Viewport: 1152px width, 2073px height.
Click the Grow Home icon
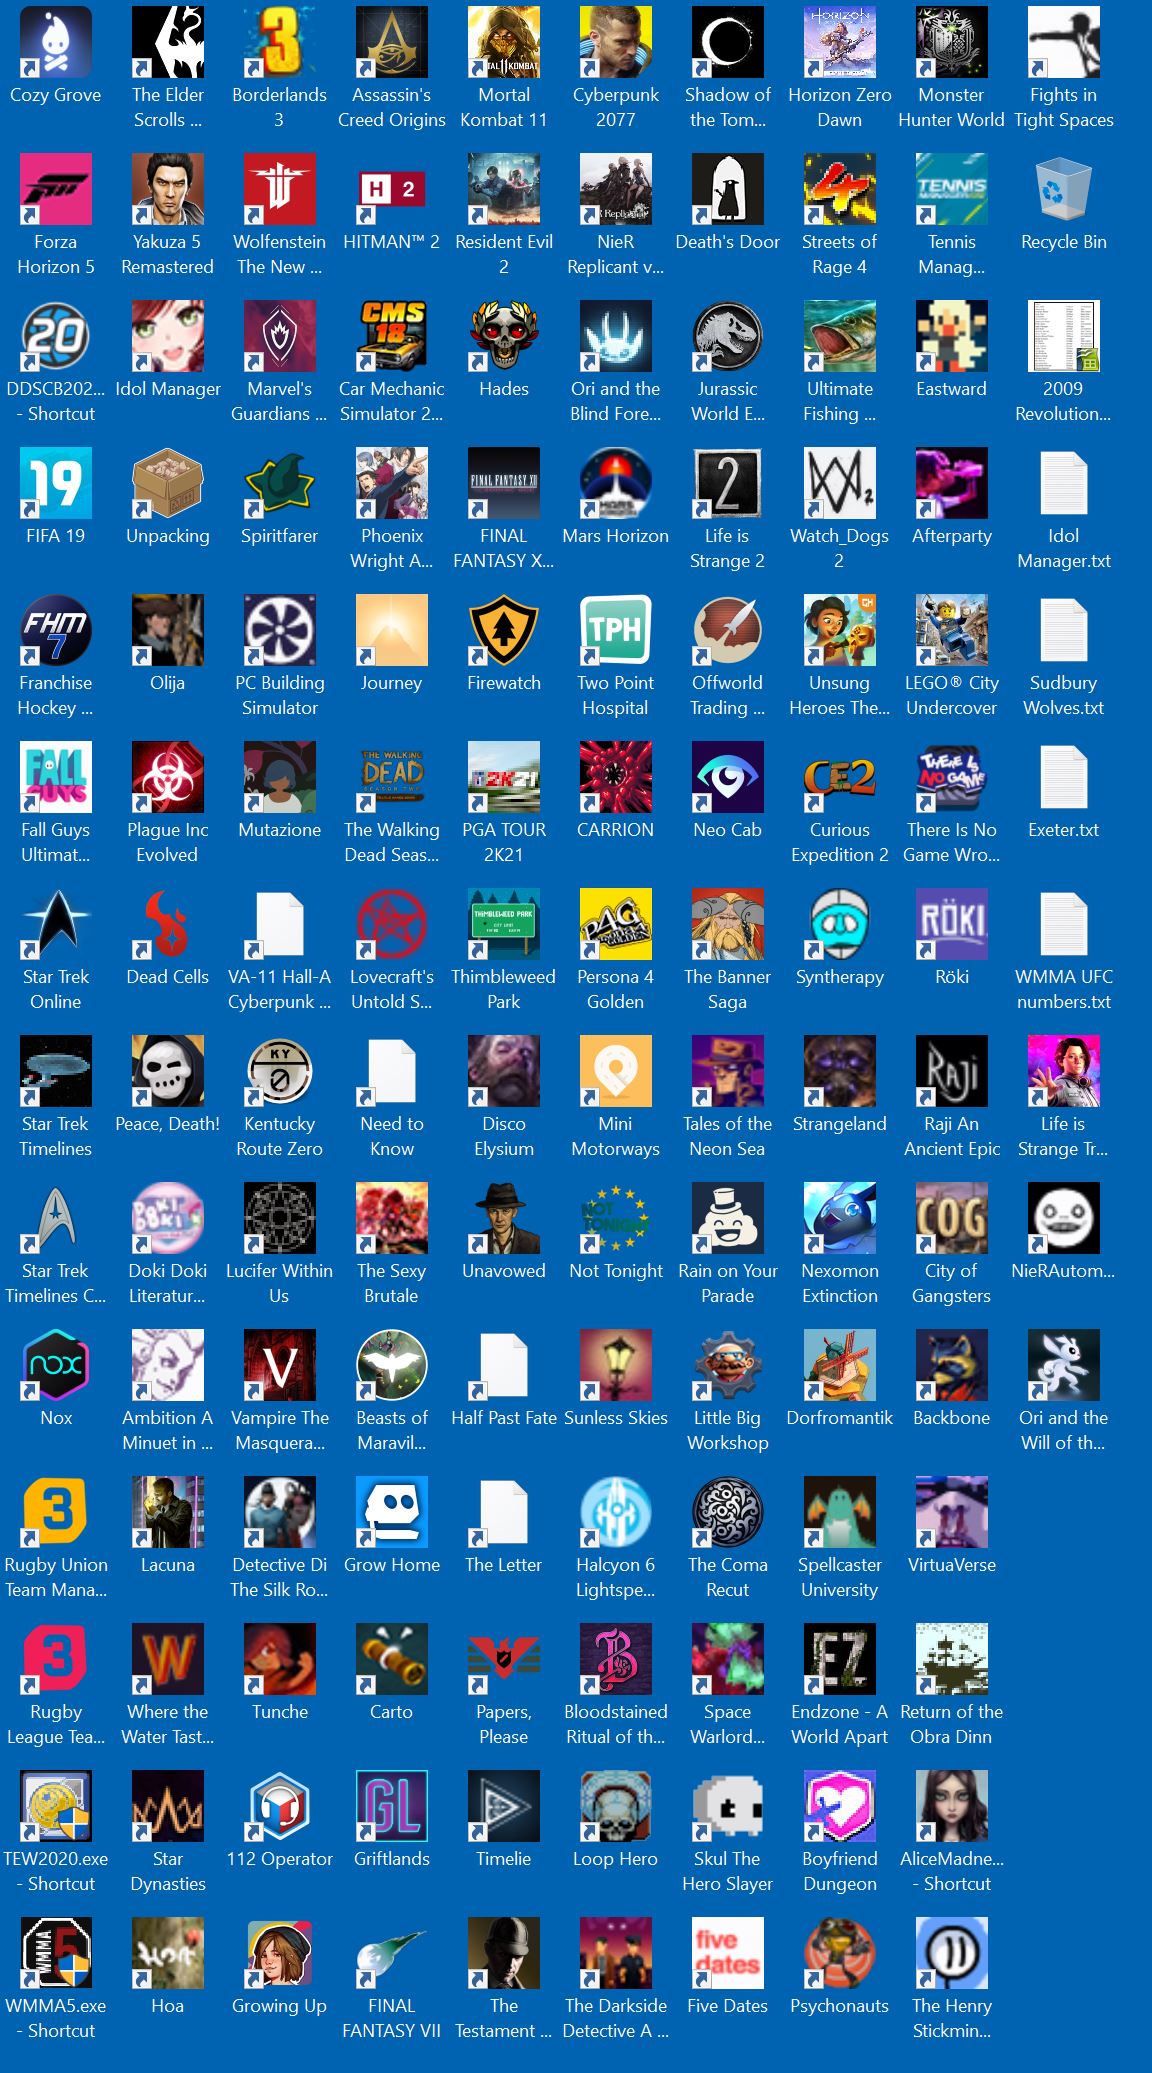pyautogui.click(x=392, y=1512)
